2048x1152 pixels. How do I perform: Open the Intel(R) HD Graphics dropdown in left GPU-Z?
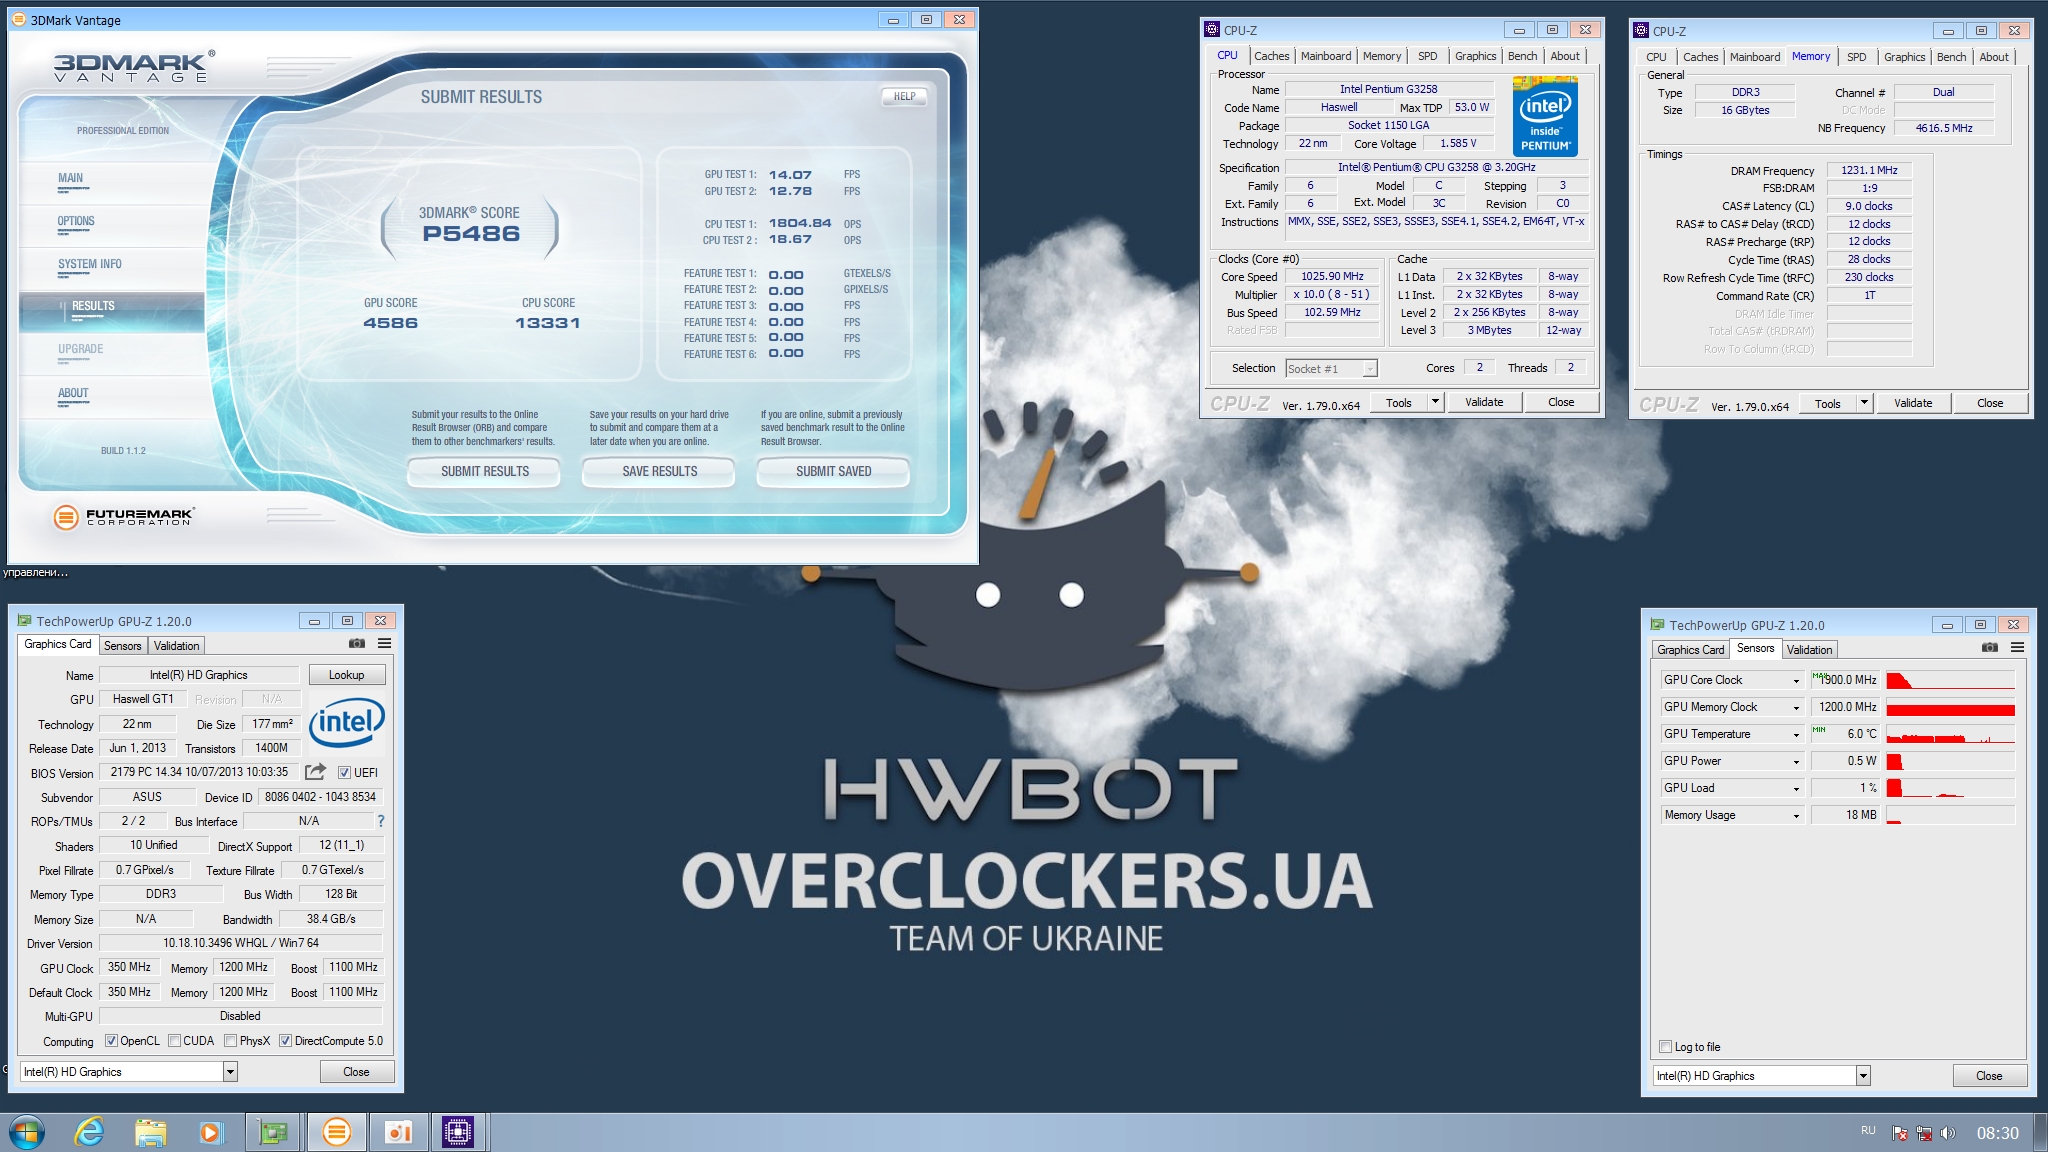coord(230,1072)
